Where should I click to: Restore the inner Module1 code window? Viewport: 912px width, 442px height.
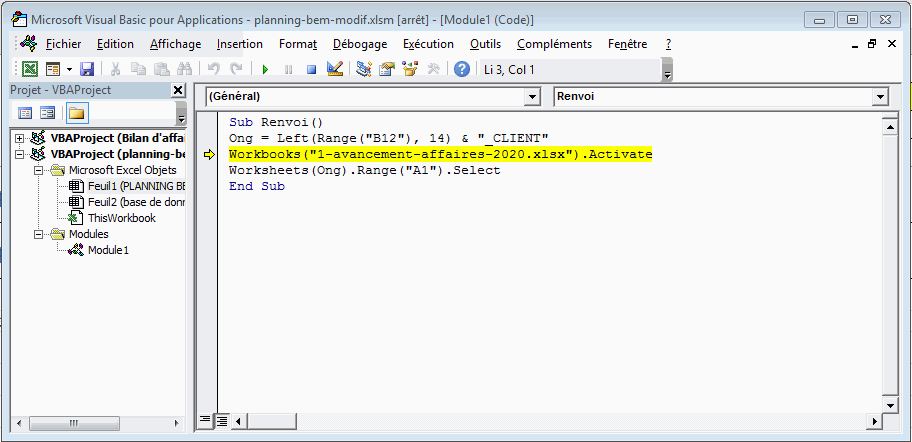[872, 44]
